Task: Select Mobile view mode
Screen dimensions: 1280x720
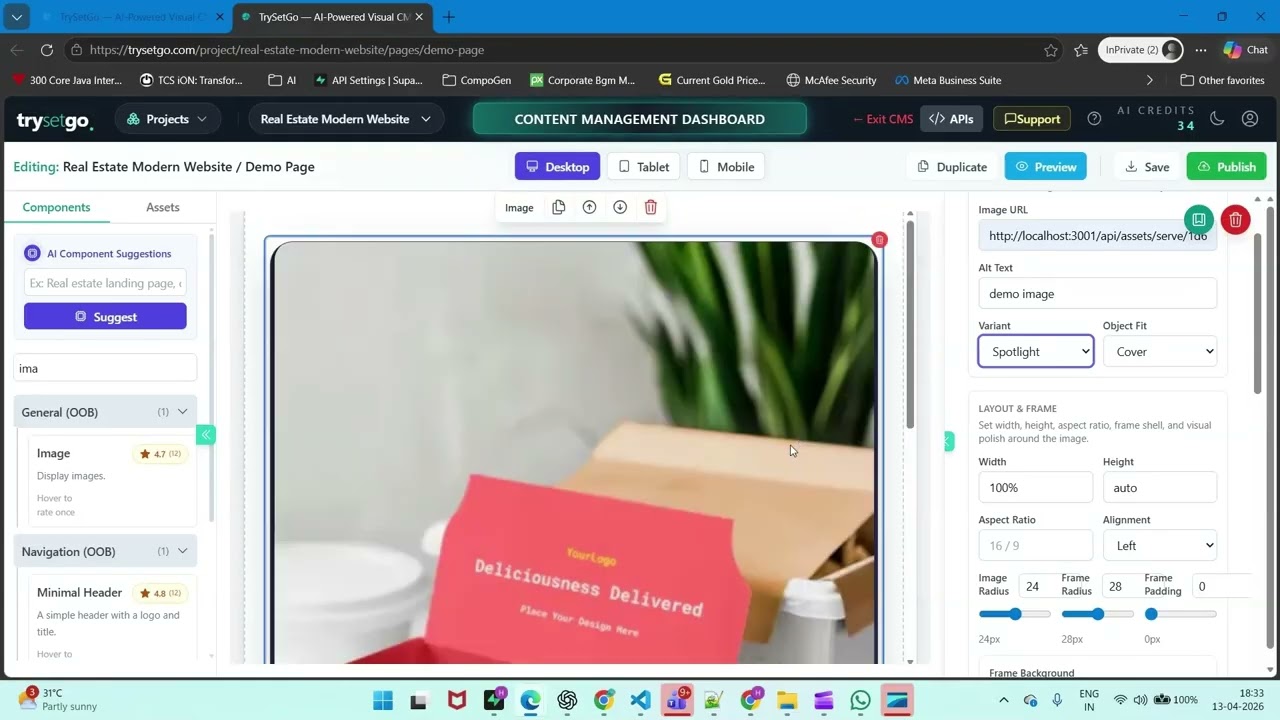Action: point(726,167)
